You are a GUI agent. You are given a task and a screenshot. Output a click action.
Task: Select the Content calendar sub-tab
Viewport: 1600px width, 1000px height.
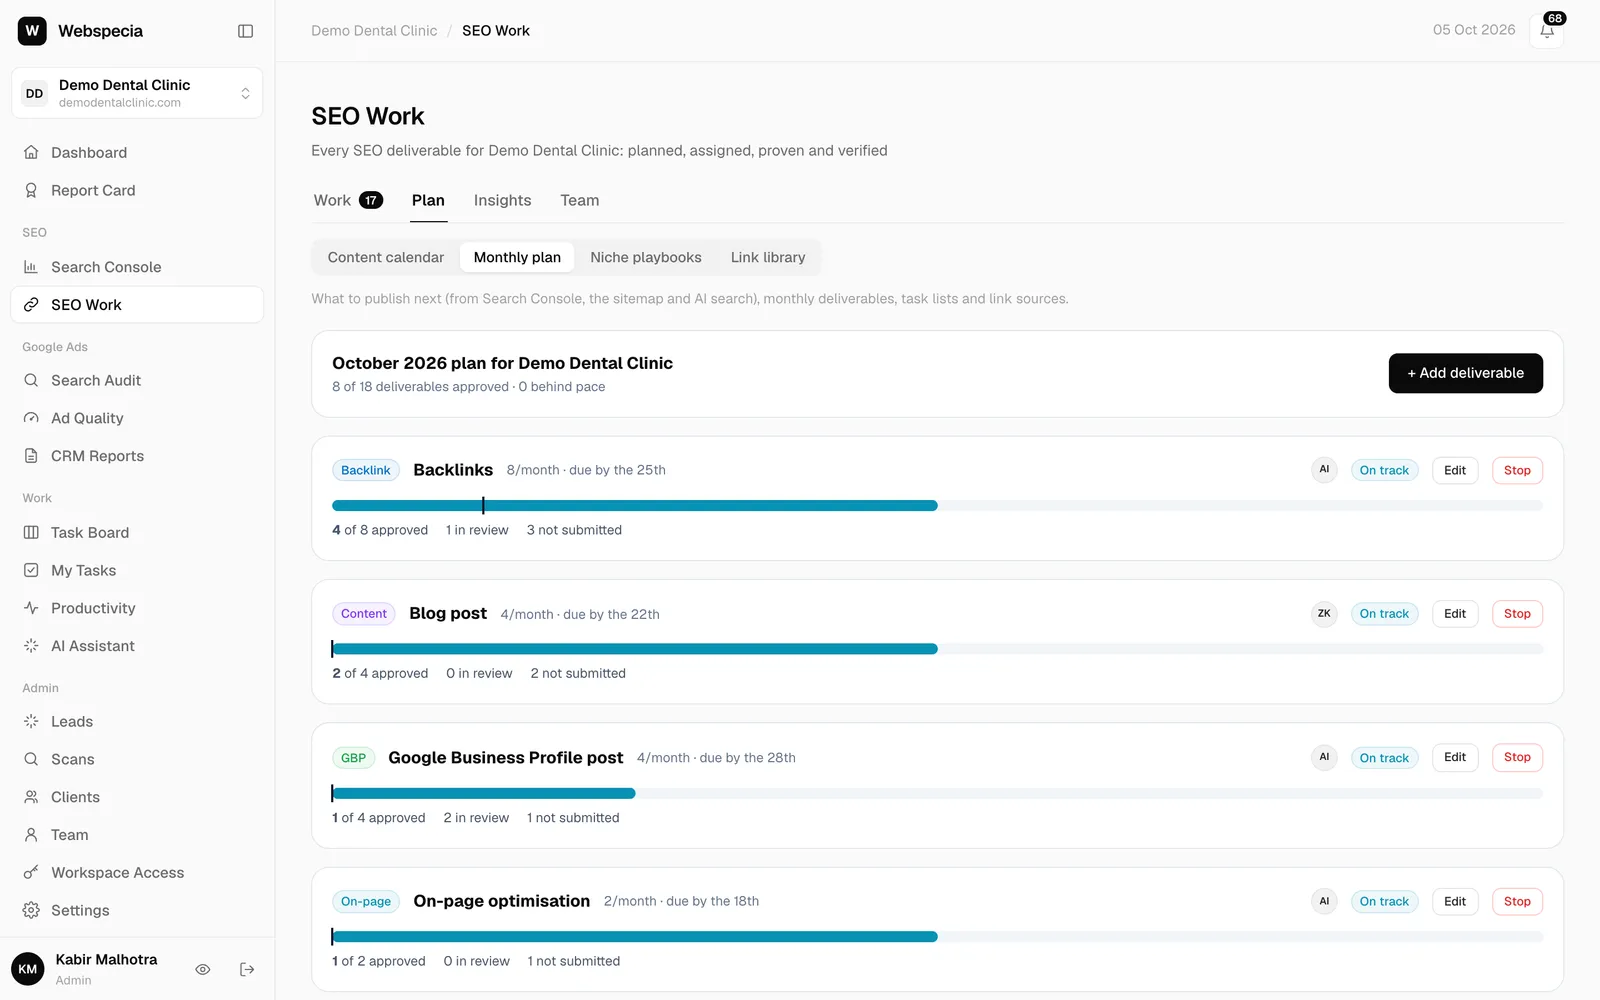click(386, 257)
